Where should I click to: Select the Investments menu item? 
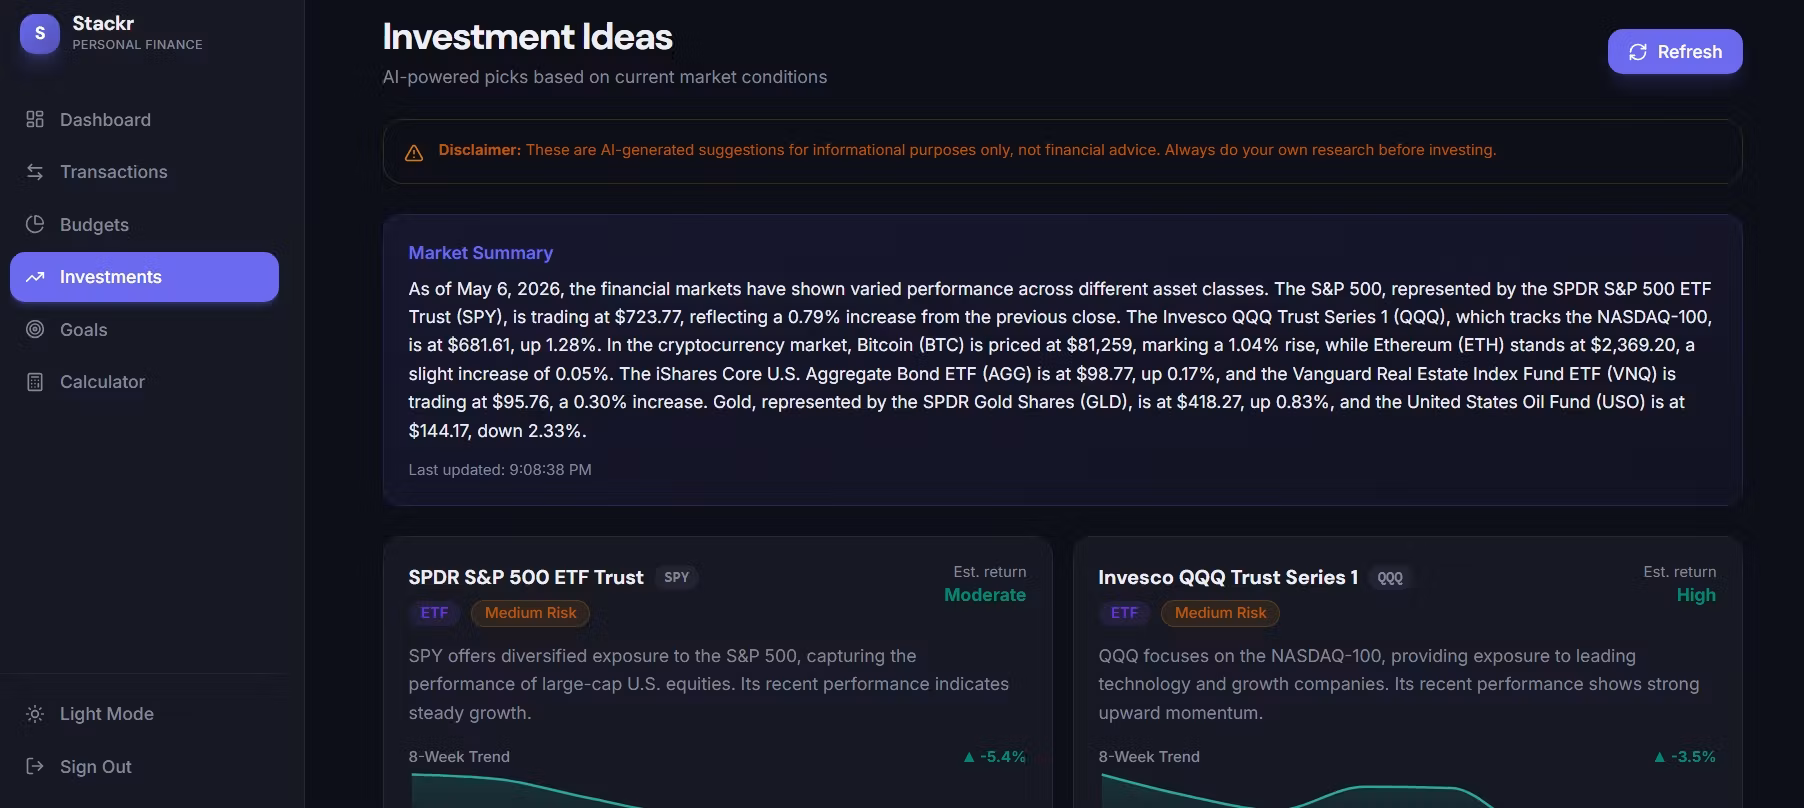144,277
